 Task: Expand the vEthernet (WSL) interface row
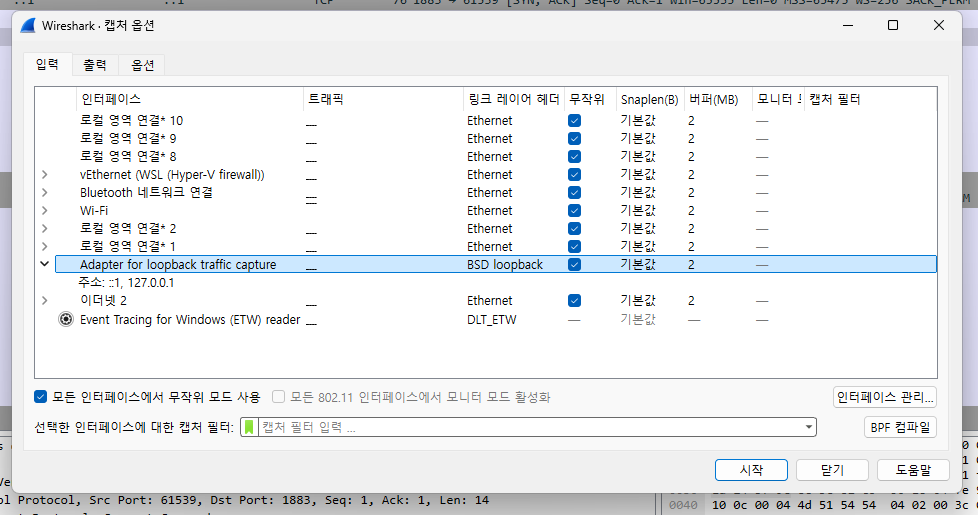point(45,175)
